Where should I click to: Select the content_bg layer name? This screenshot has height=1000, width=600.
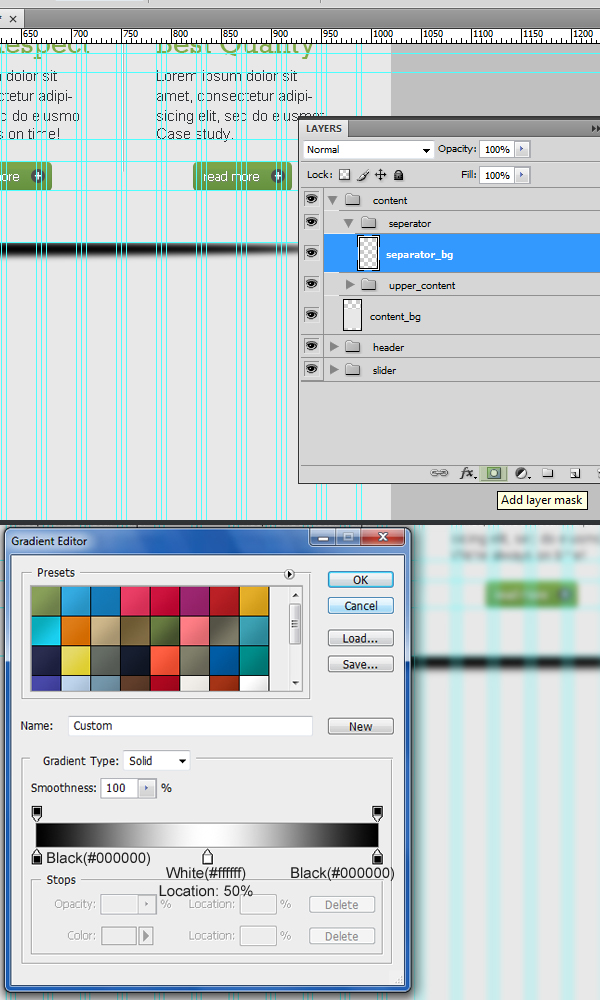tap(395, 316)
